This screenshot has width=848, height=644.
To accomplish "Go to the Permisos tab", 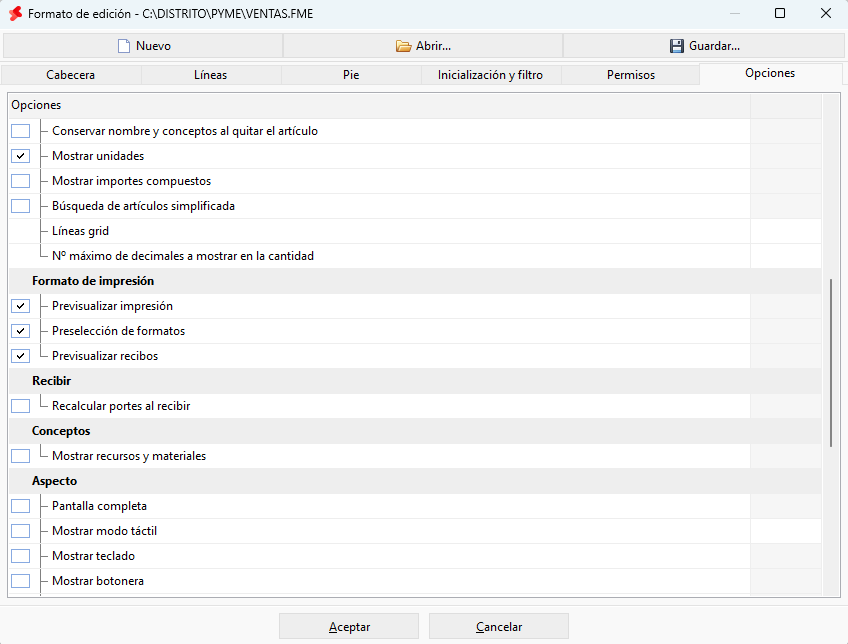I will coord(631,75).
